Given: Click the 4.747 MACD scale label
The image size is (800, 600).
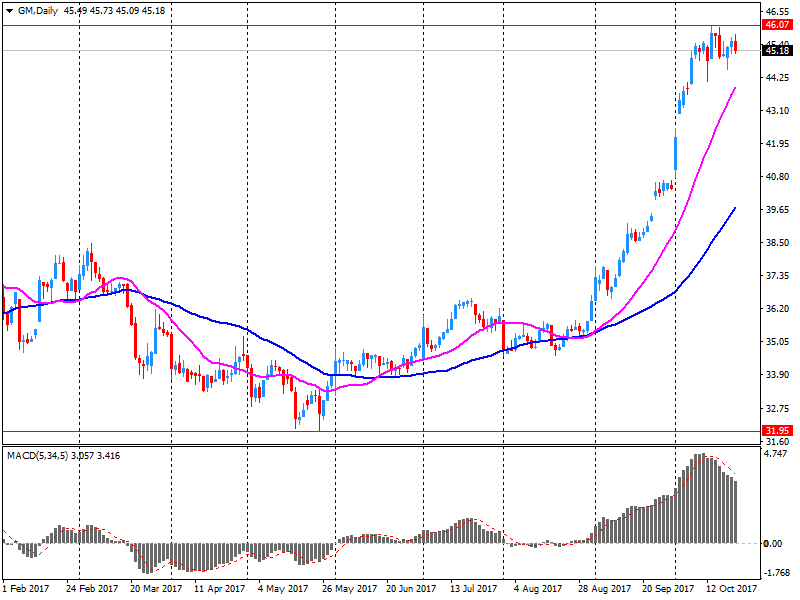Looking at the screenshot, I should point(776,454).
